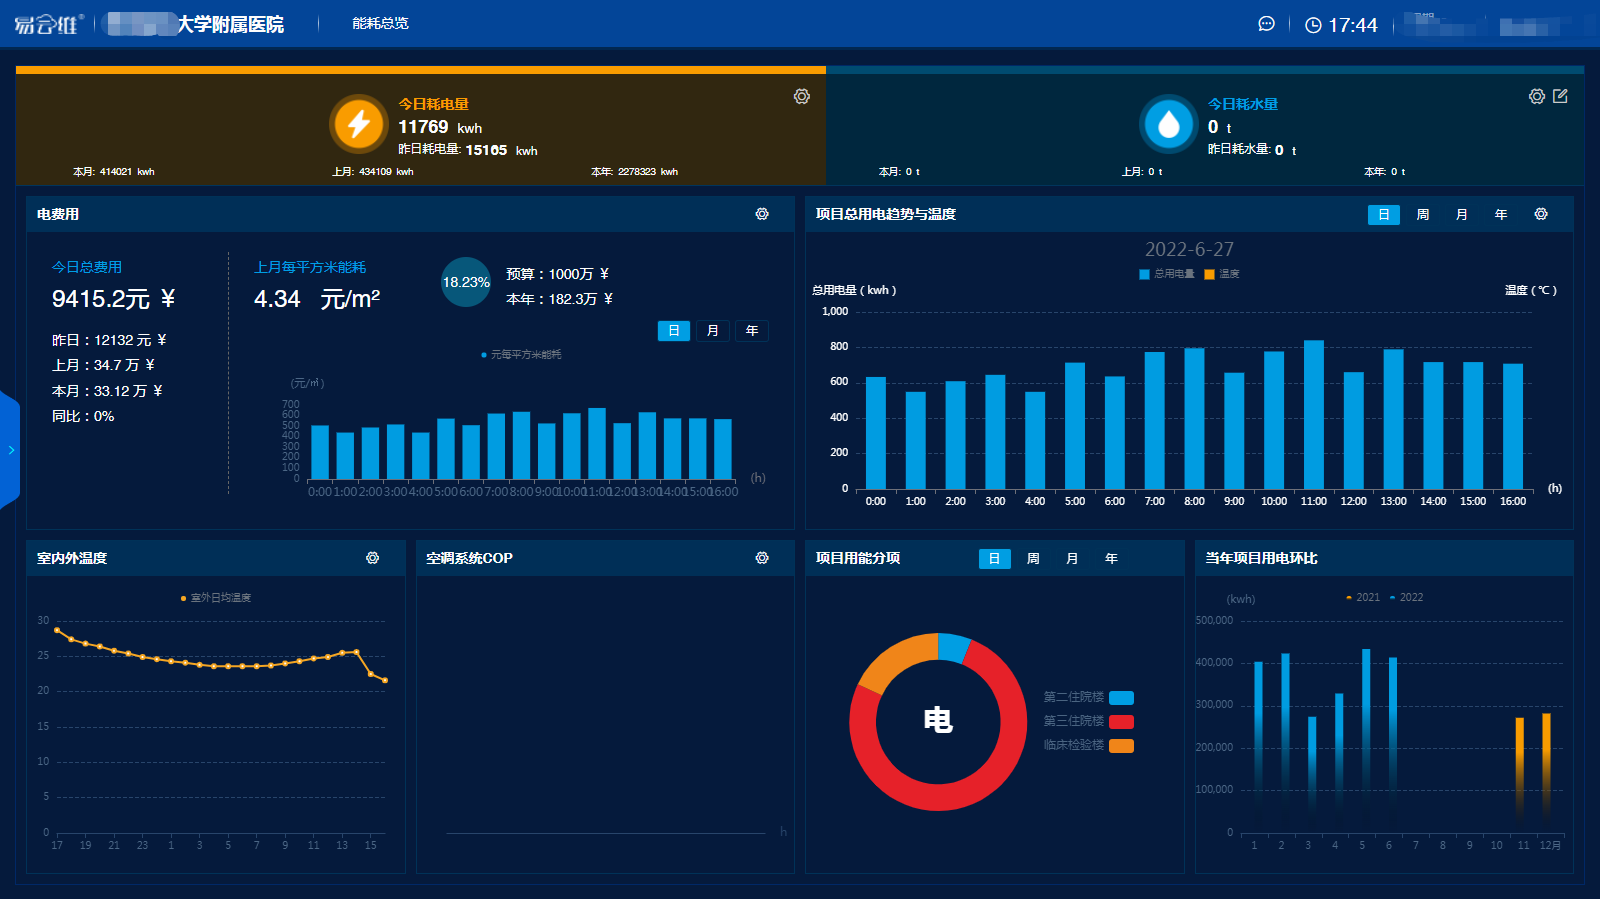Toggle 总用电量 legend in trend chart
The height and width of the screenshot is (899, 1600).
(1166, 274)
